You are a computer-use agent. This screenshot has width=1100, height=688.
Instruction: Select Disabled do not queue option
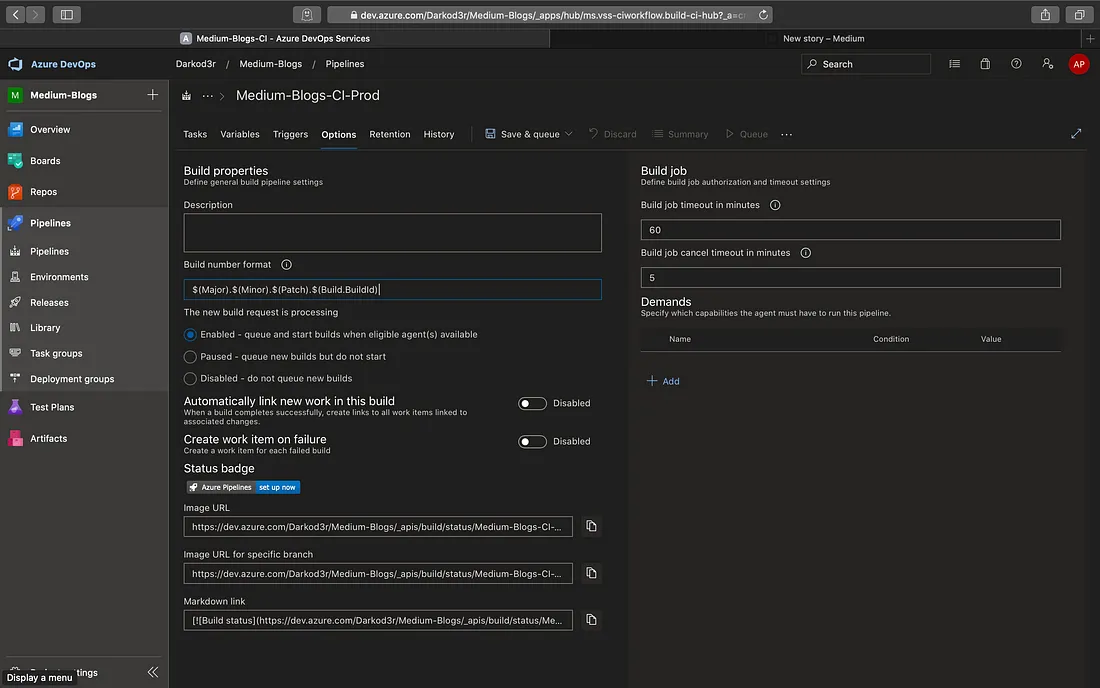(190, 378)
